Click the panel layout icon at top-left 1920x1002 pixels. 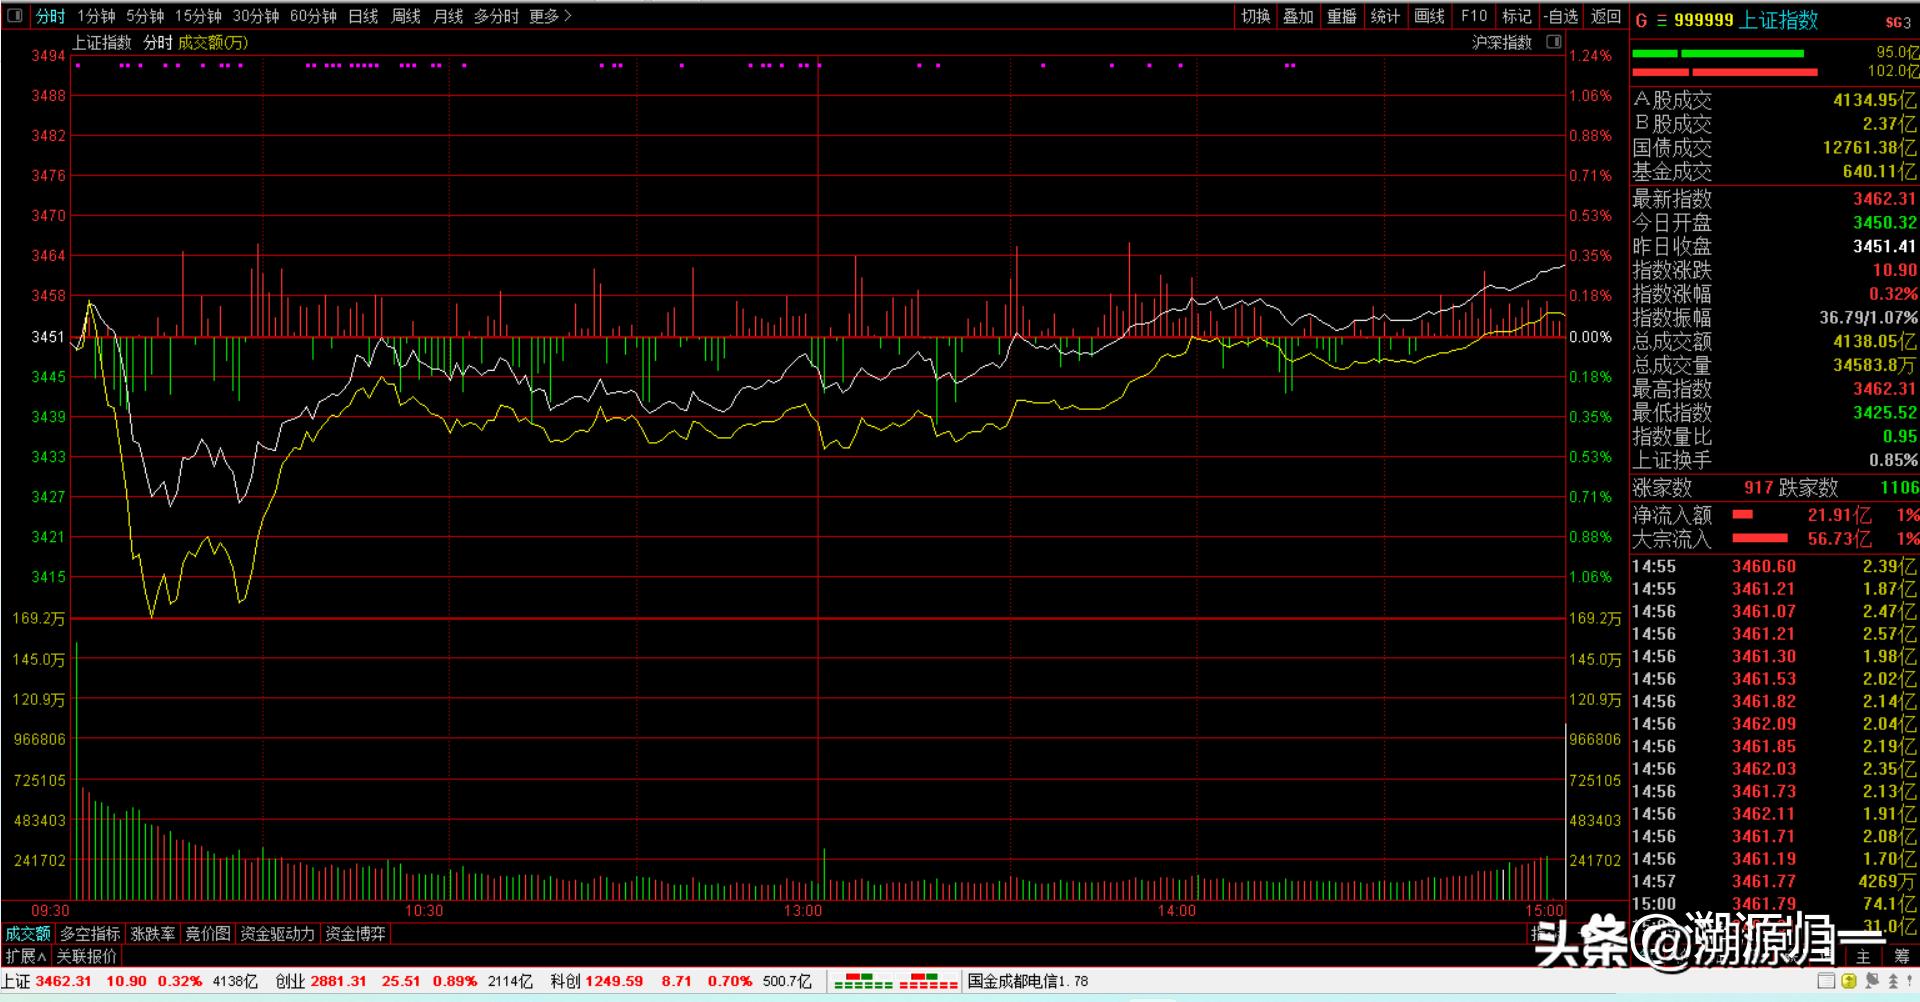[15, 16]
